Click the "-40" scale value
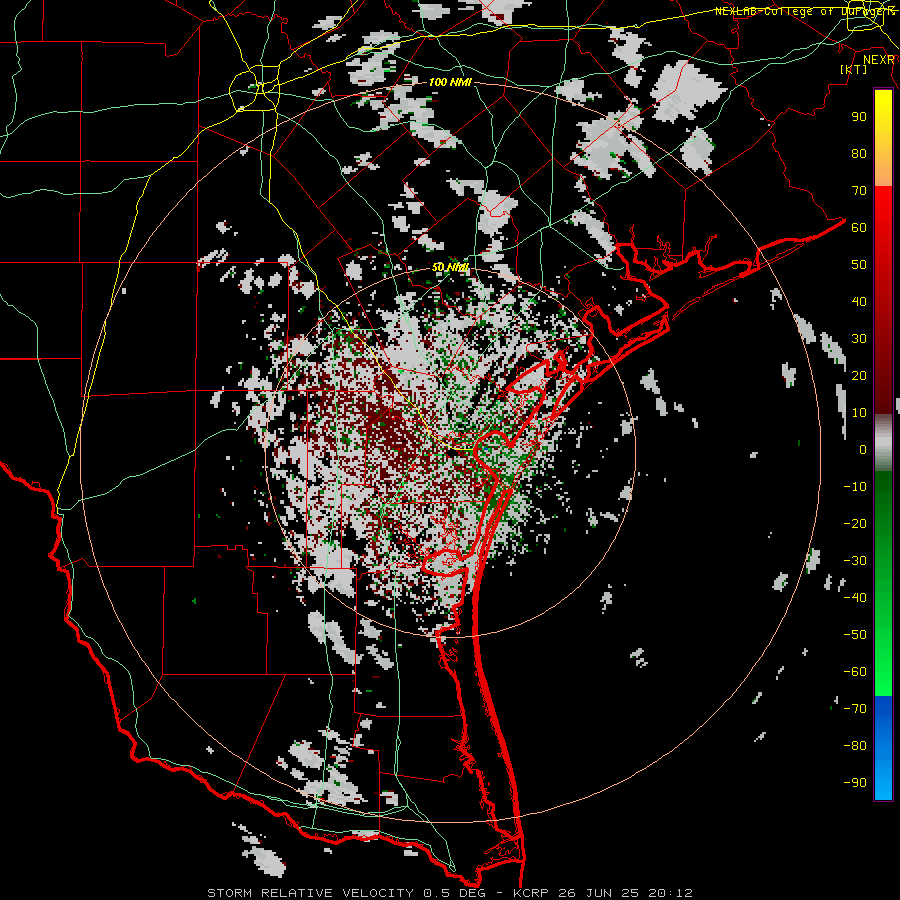Image resolution: width=900 pixels, height=900 pixels. click(x=855, y=598)
